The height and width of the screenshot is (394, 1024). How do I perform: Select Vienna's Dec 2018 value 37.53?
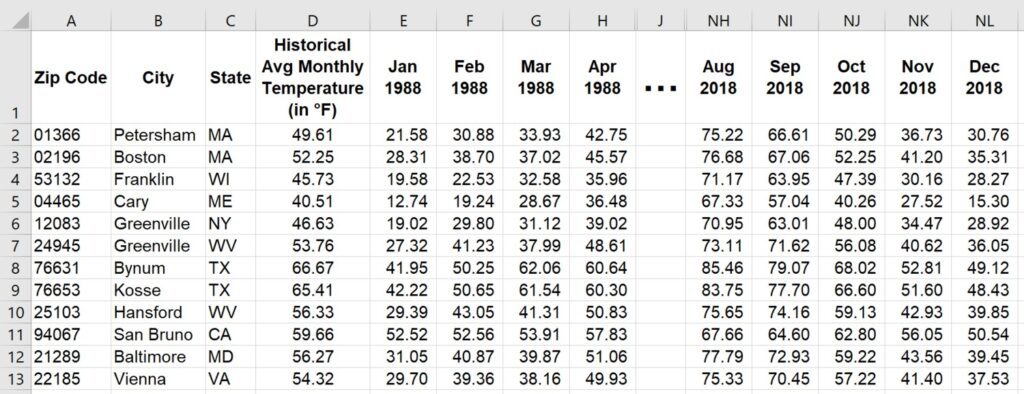(x=985, y=379)
